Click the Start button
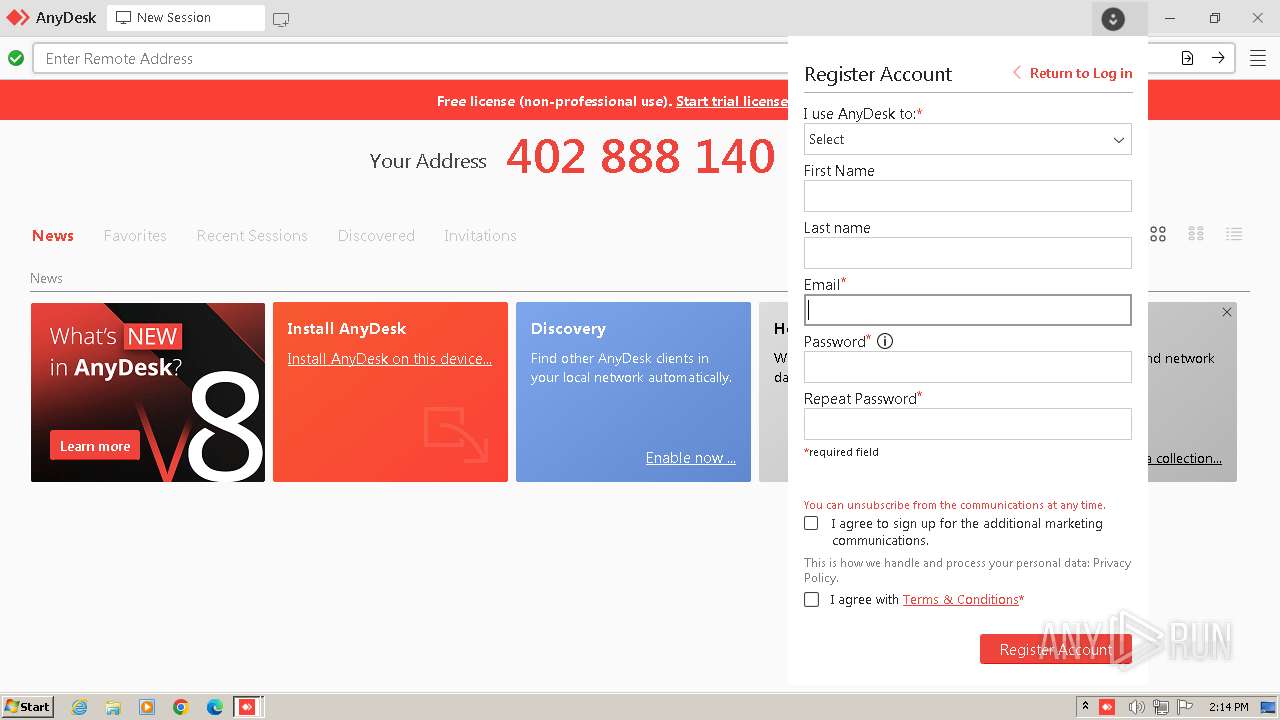Image resolution: width=1280 pixels, height=720 pixels. click(x=28, y=707)
